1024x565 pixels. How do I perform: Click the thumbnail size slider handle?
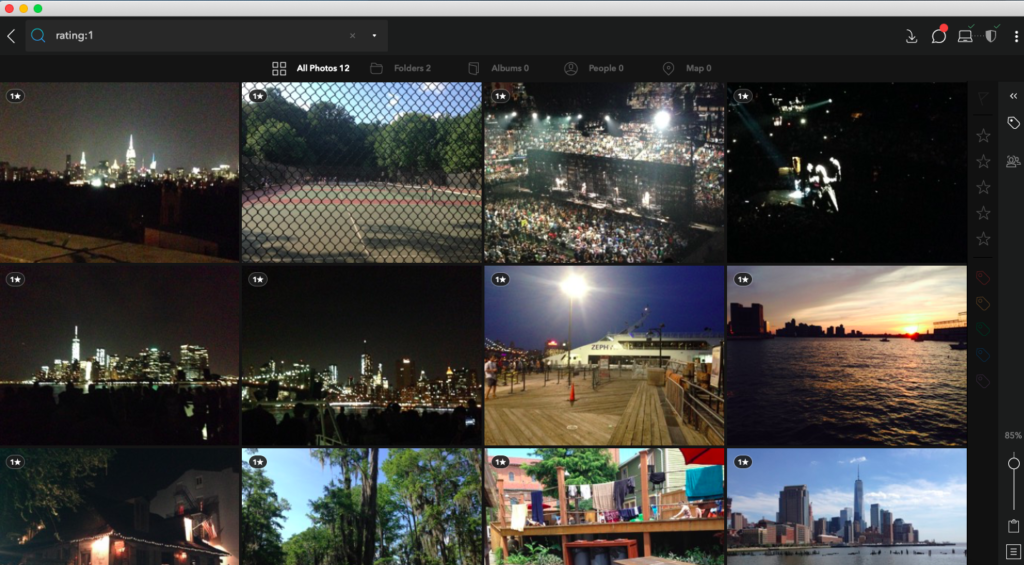point(1014,463)
